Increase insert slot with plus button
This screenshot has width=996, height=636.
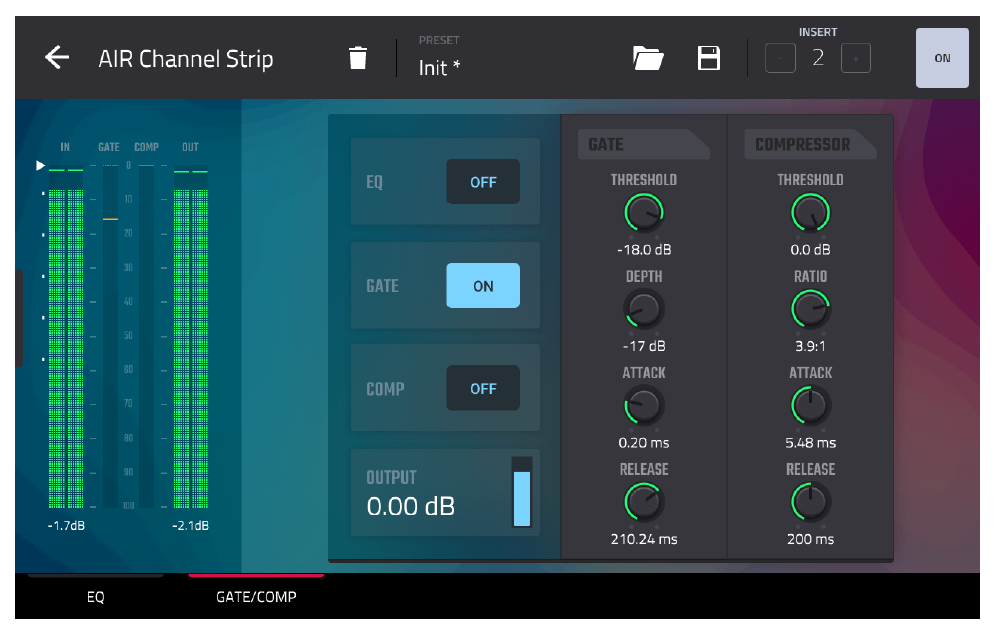(x=856, y=58)
